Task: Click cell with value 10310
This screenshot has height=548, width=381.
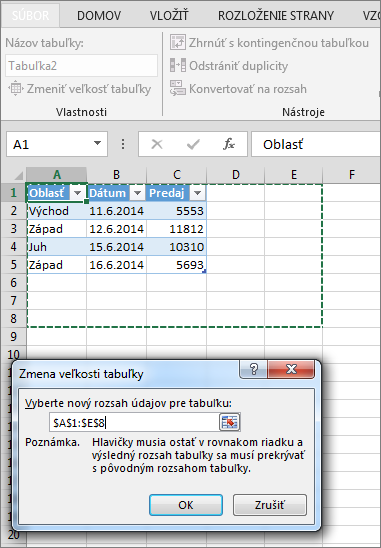Action: (177, 247)
